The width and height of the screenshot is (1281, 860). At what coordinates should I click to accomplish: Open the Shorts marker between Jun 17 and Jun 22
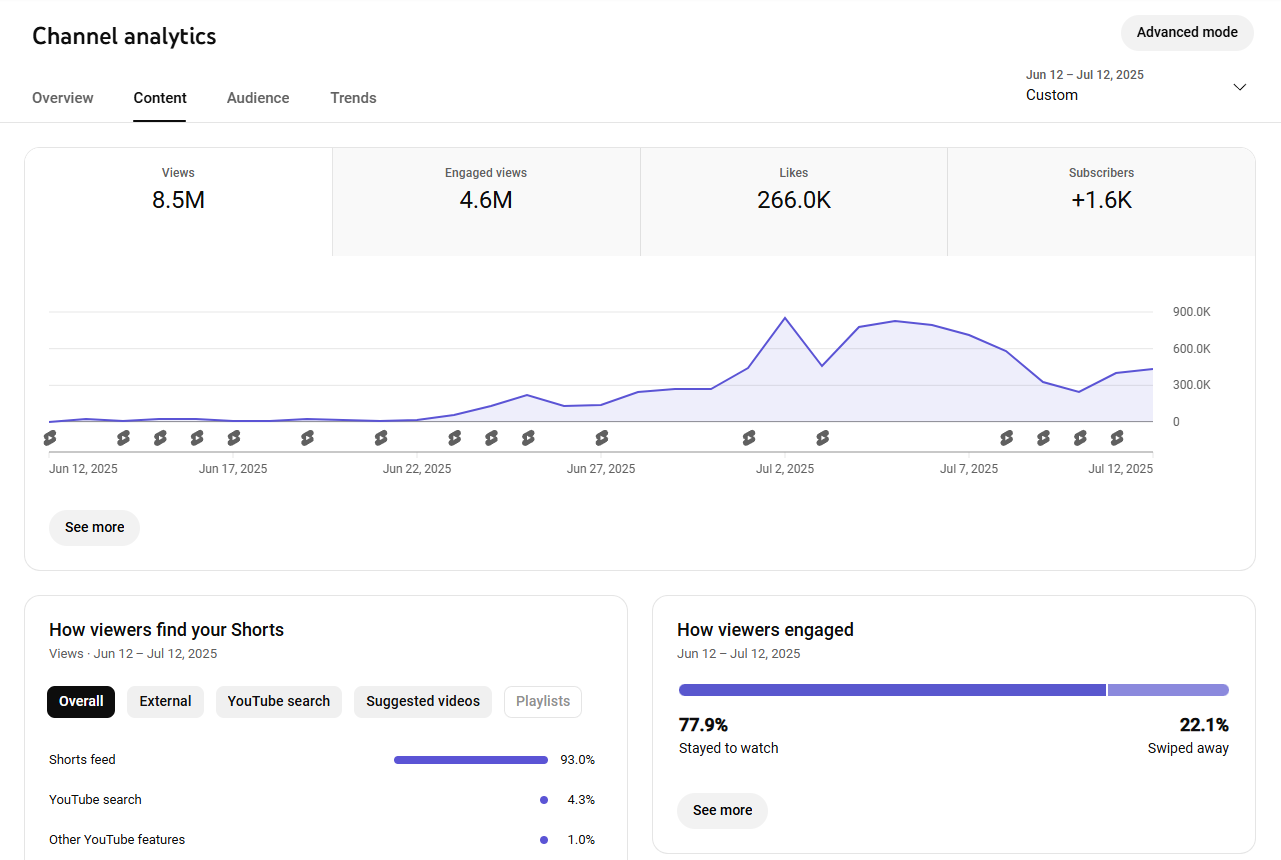click(307, 437)
